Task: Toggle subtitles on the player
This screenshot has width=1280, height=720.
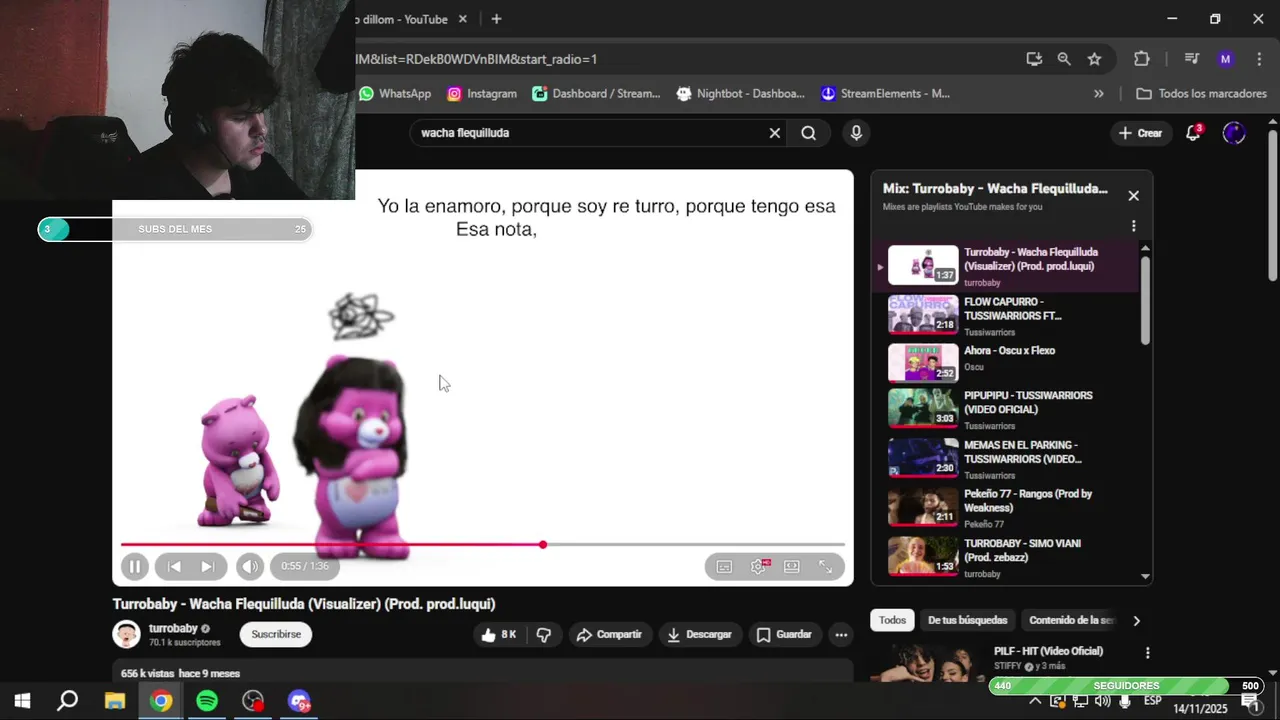Action: click(x=725, y=566)
